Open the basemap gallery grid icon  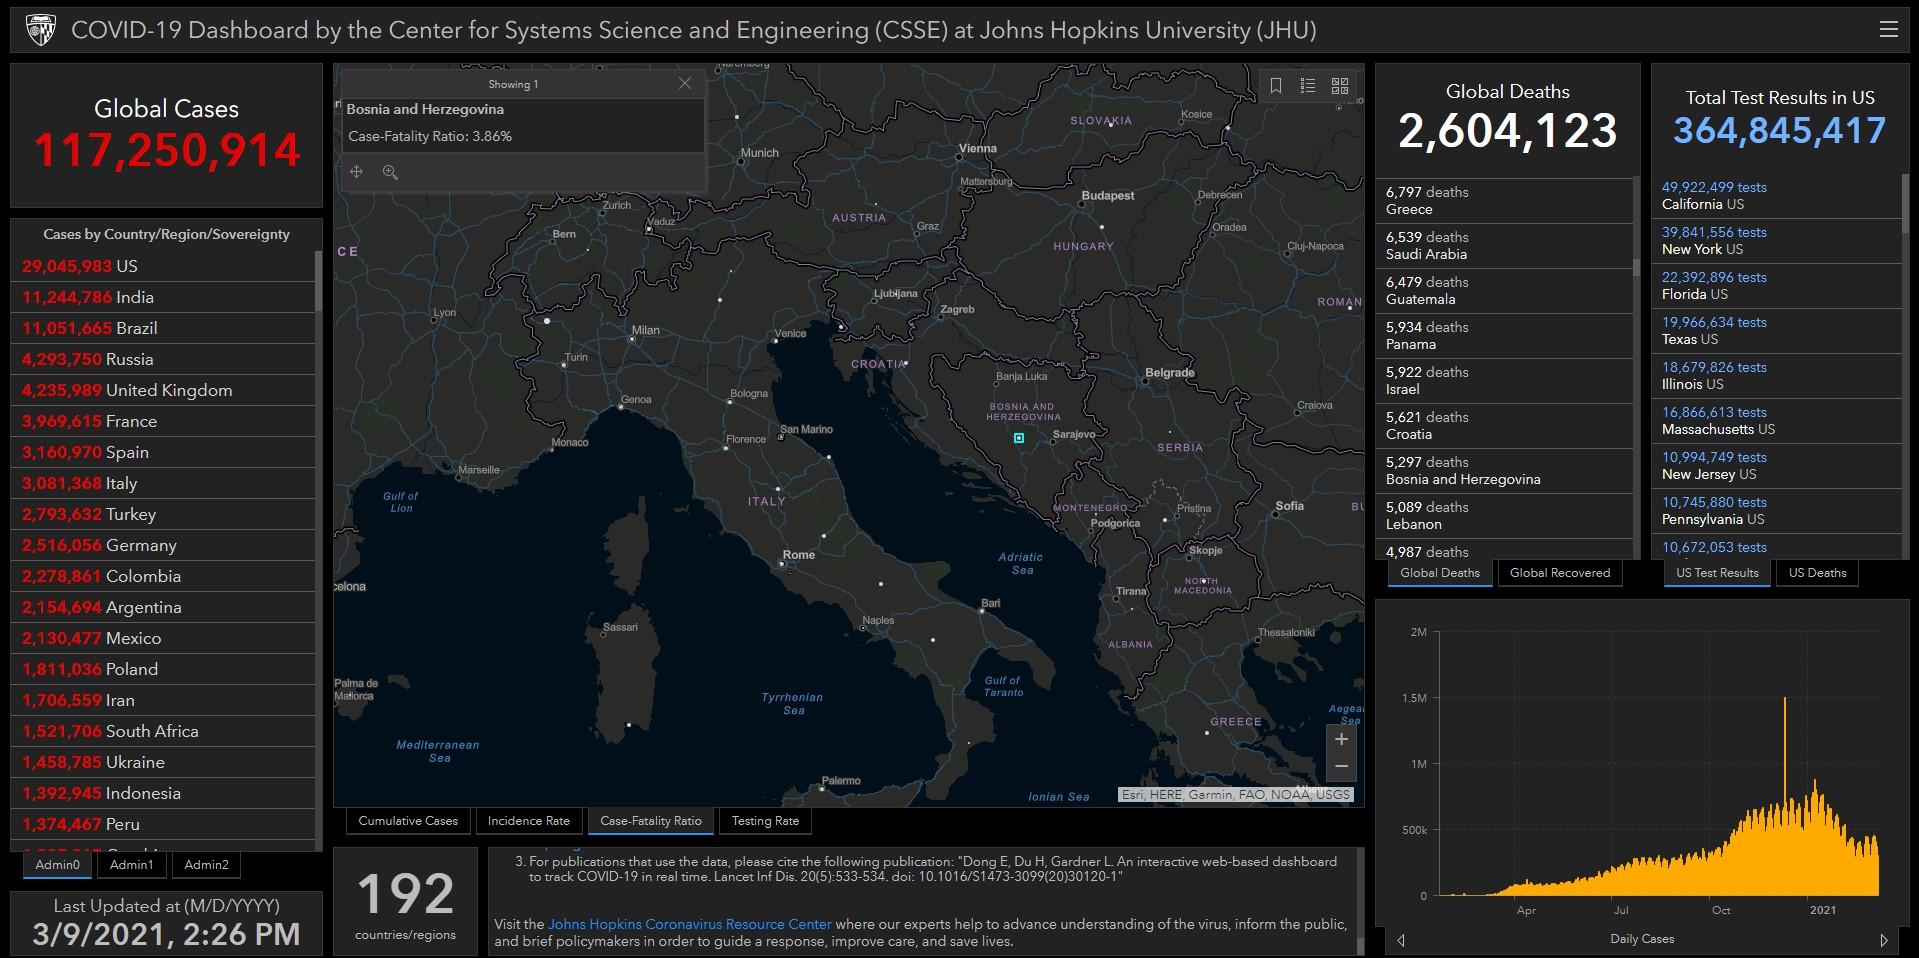coord(1340,86)
